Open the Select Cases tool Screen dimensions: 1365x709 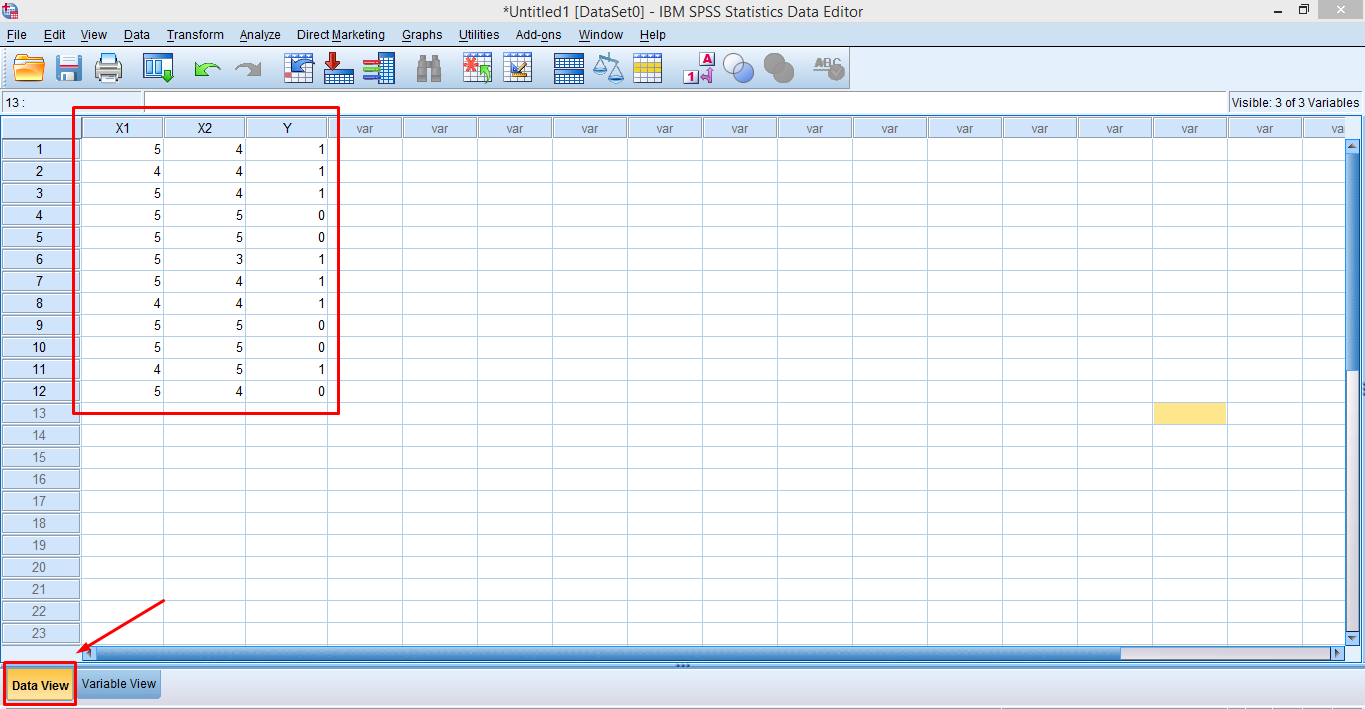click(x=647, y=68)
